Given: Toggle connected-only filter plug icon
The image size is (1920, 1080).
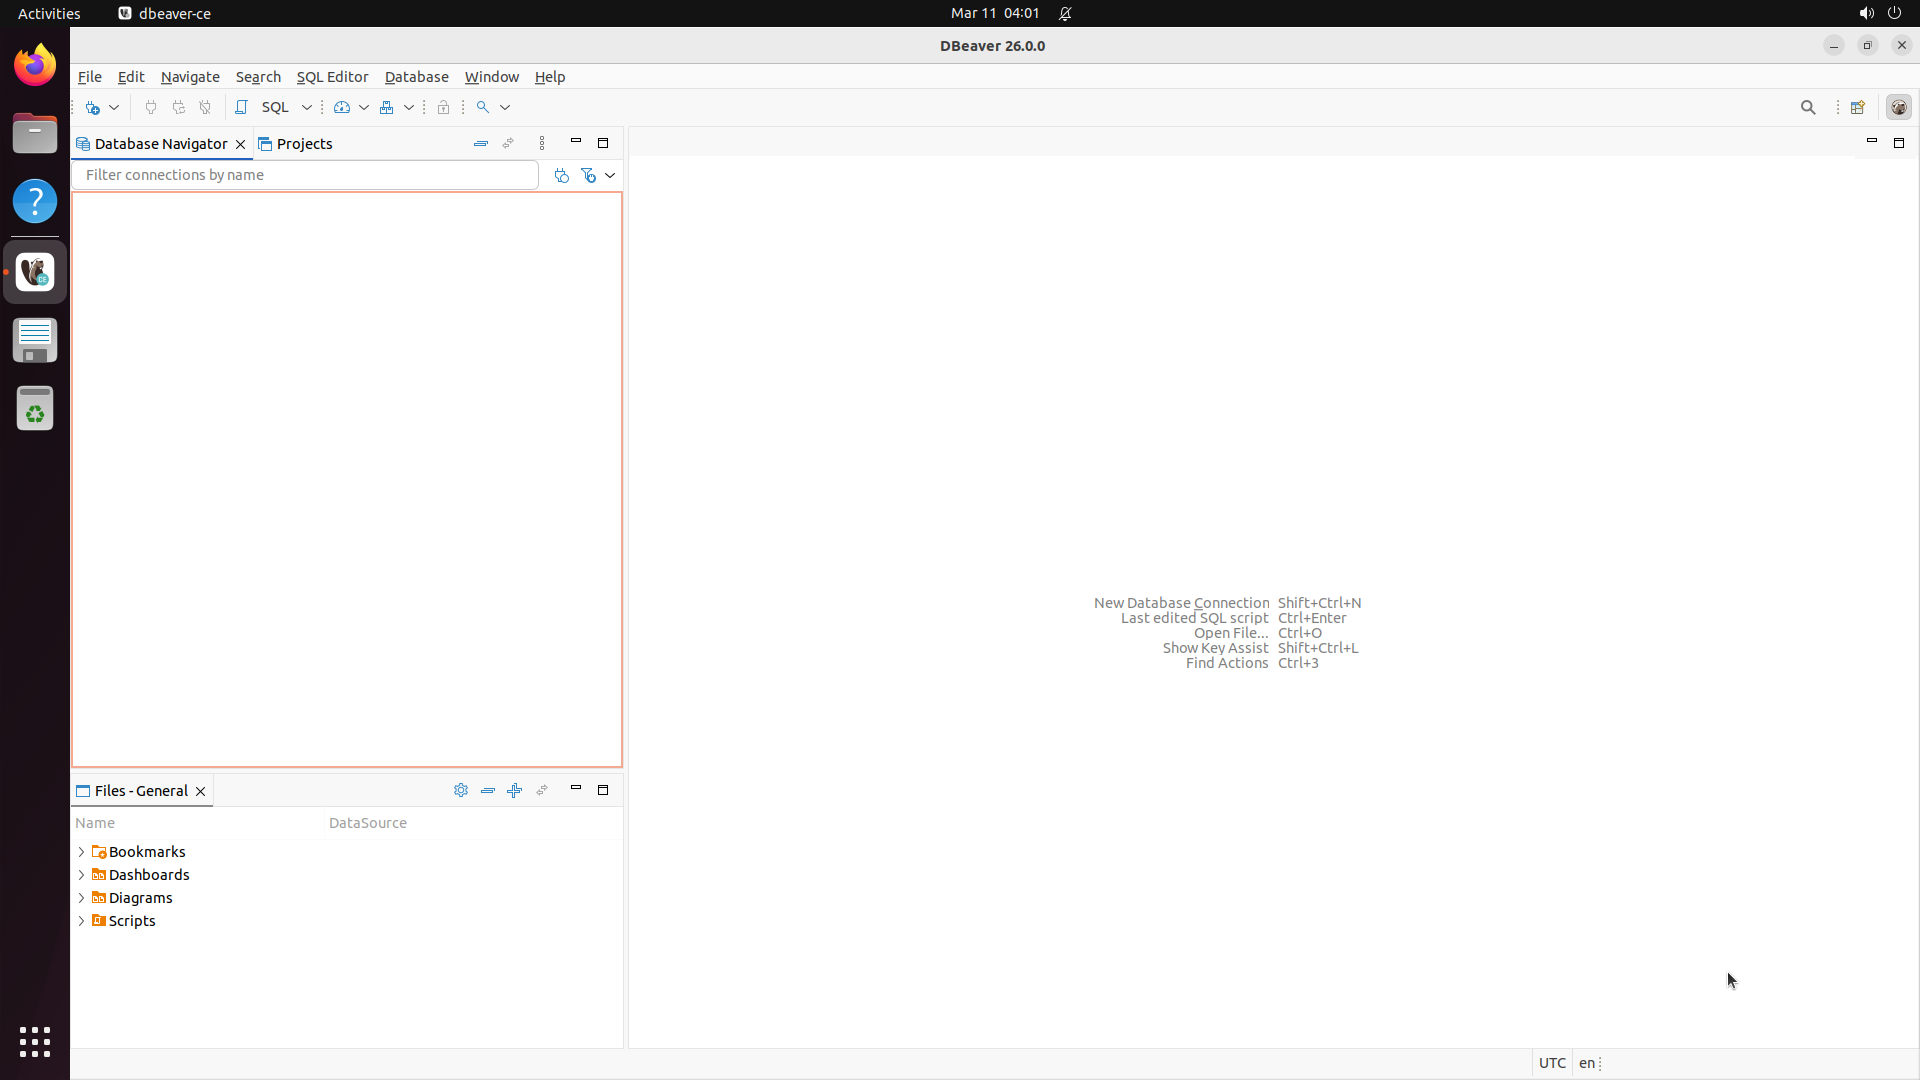Looking at the screenshot, I should tap(562, 175).
